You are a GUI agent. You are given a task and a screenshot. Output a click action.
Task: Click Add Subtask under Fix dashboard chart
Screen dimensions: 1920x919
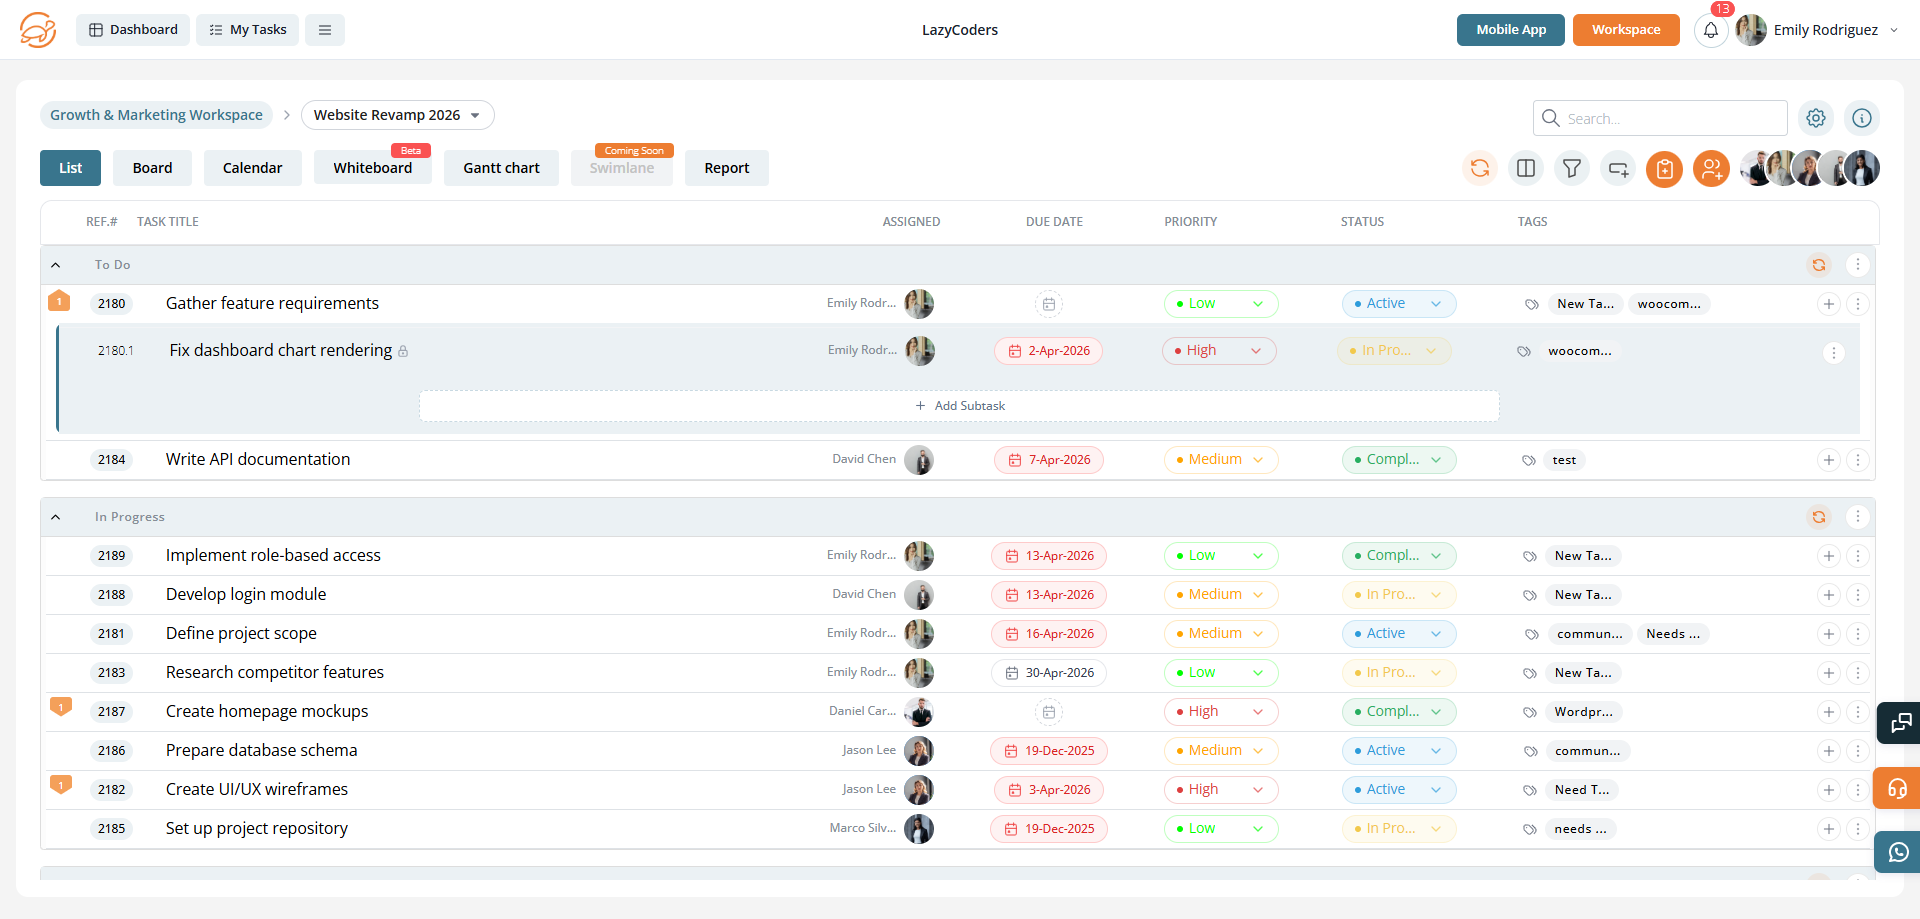point(959,406)
